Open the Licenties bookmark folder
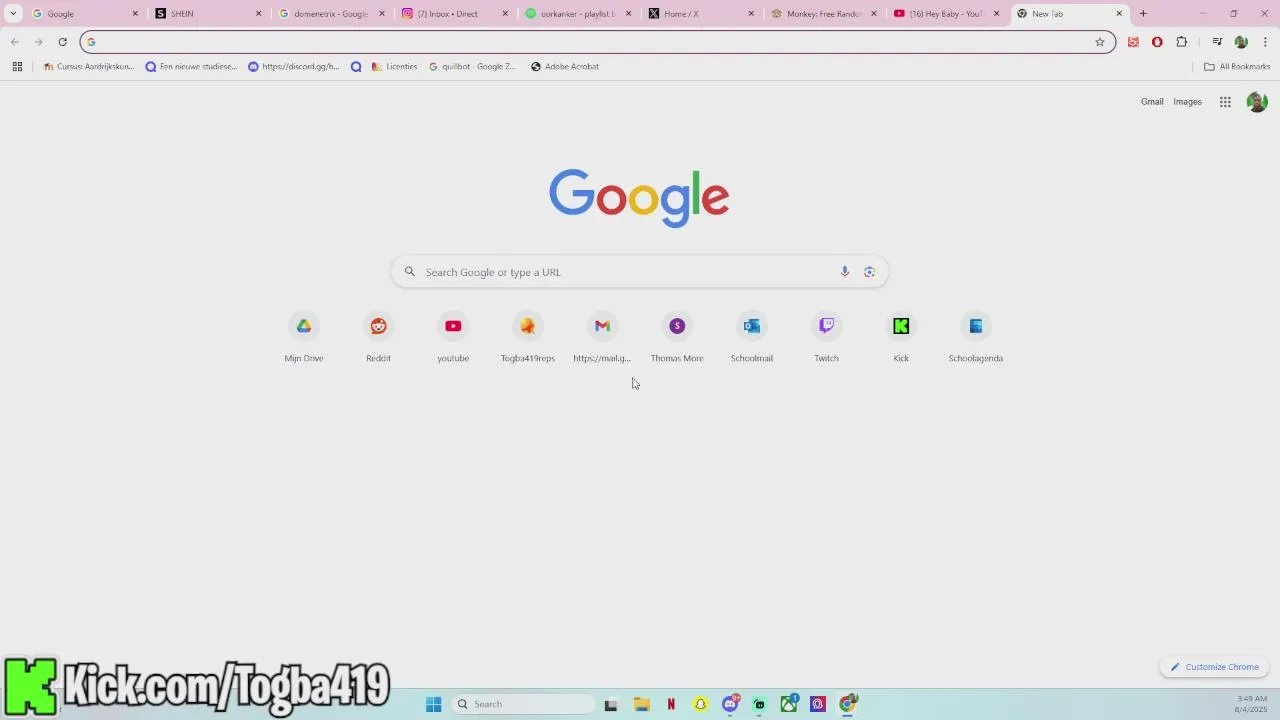The image size is (1280, 720). tap(394, 67)
